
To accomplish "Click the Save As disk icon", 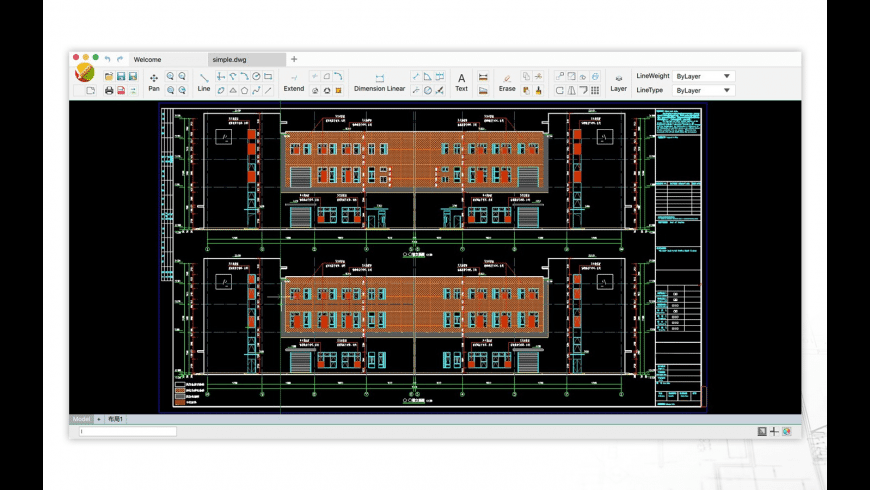I will 133,76.
